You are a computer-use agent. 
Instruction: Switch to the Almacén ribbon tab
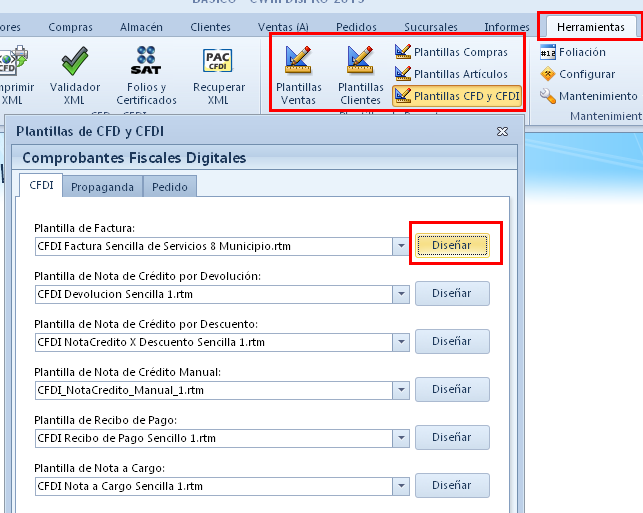[141, 27]
